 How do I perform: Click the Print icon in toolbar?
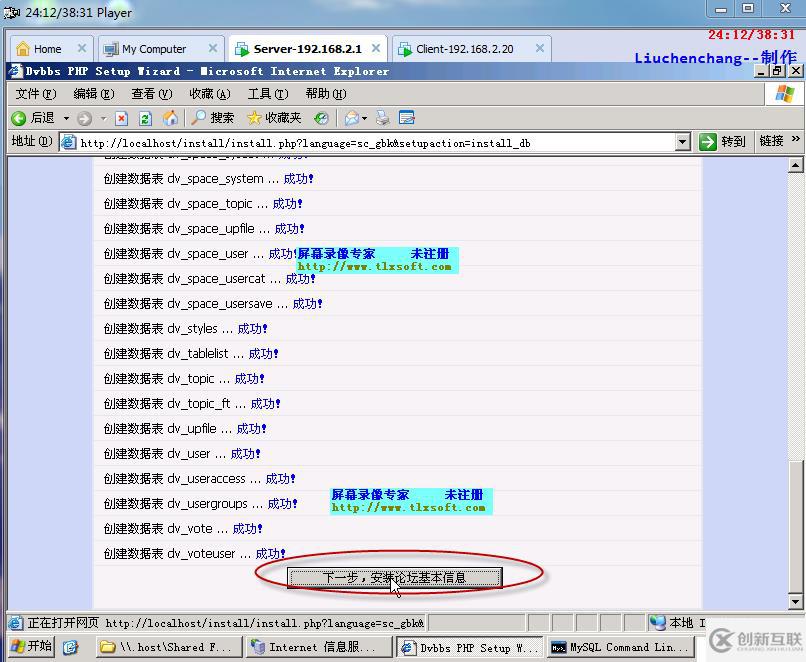pyautogui.click(x=382, y=118)
